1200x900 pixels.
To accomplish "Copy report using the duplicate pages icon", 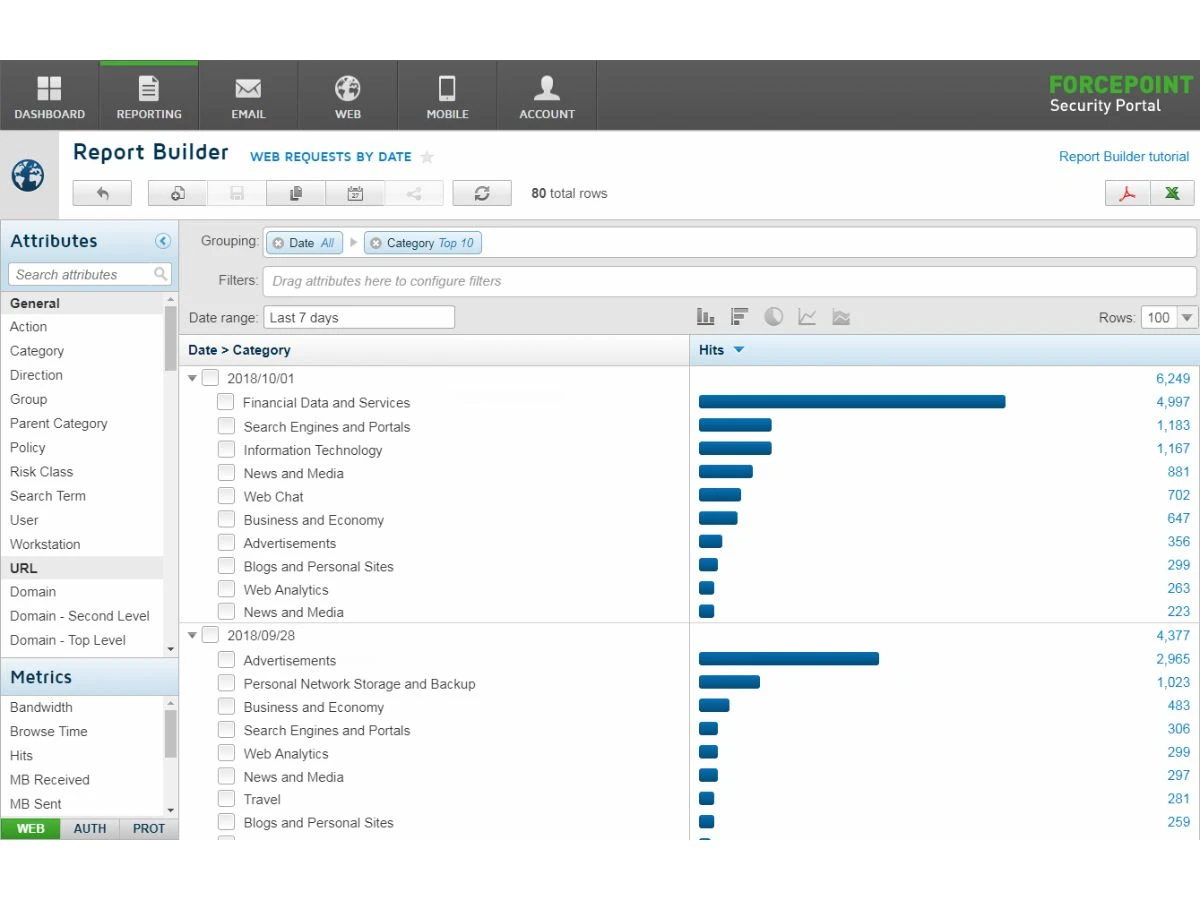I will 296,193.
